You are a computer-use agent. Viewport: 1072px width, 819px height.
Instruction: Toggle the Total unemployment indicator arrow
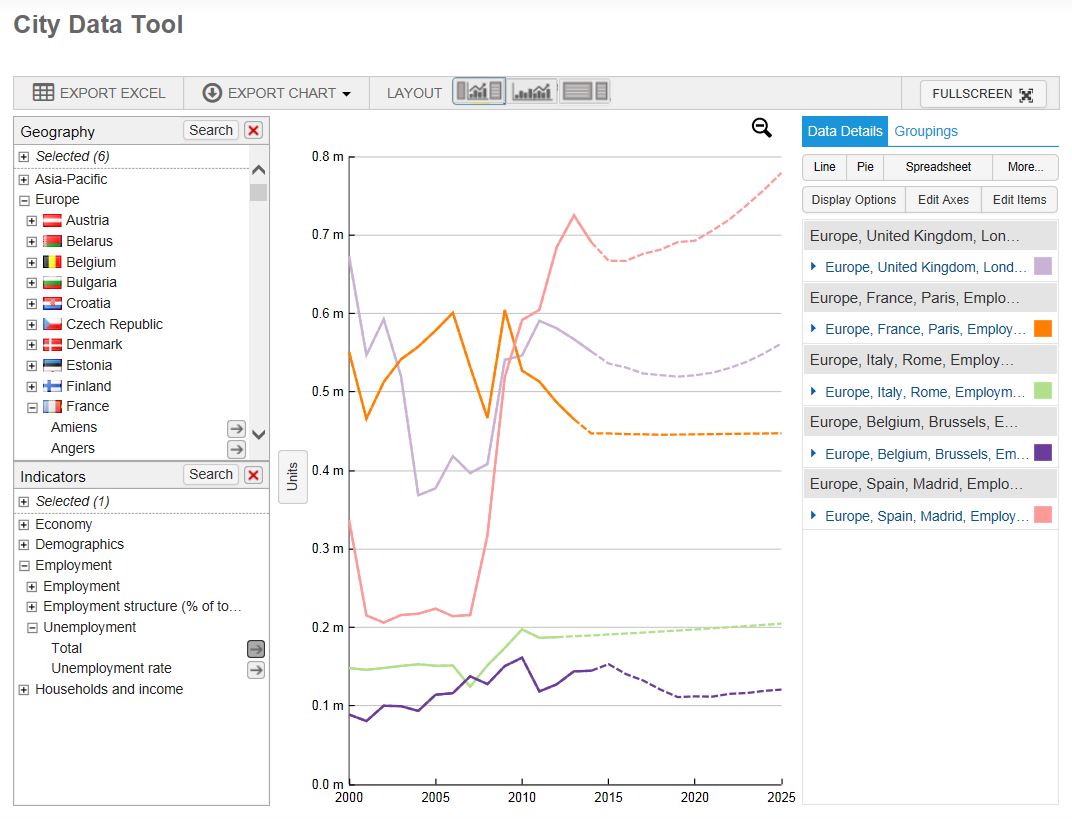pyautogui.click(x=256, y=648)
